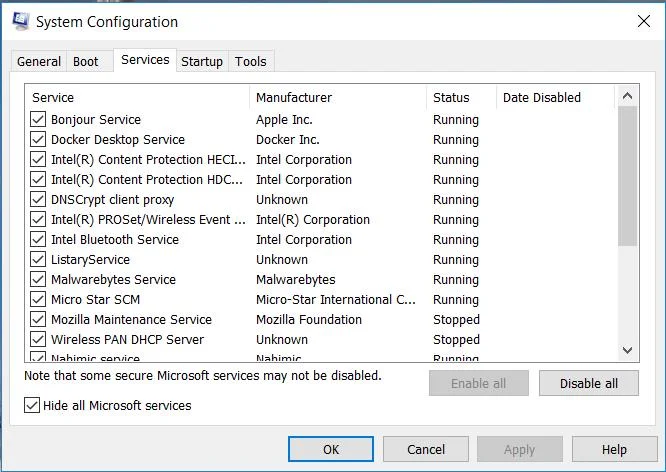The image size is (666, 472).
Task: Uncheck Wireless PAN DHCP Server checkbox
Action: (x=38, y=339)
